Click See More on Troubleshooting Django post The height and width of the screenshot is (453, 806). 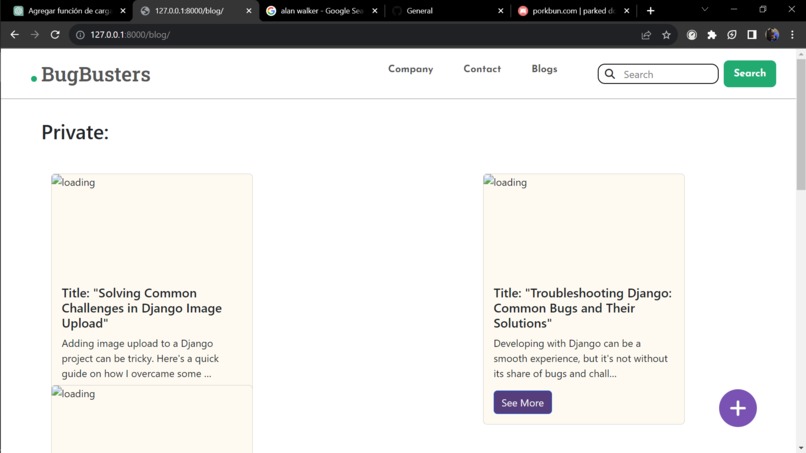pos(522,403)
